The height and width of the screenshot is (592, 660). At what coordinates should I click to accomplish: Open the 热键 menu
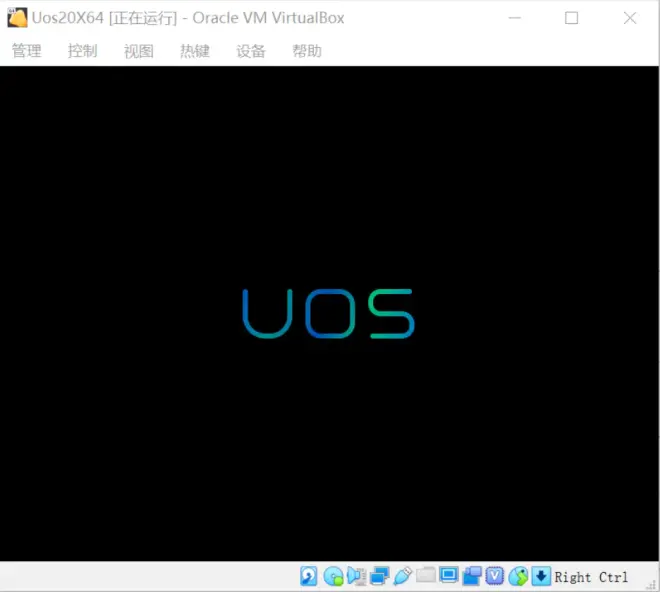click(194, 51)
